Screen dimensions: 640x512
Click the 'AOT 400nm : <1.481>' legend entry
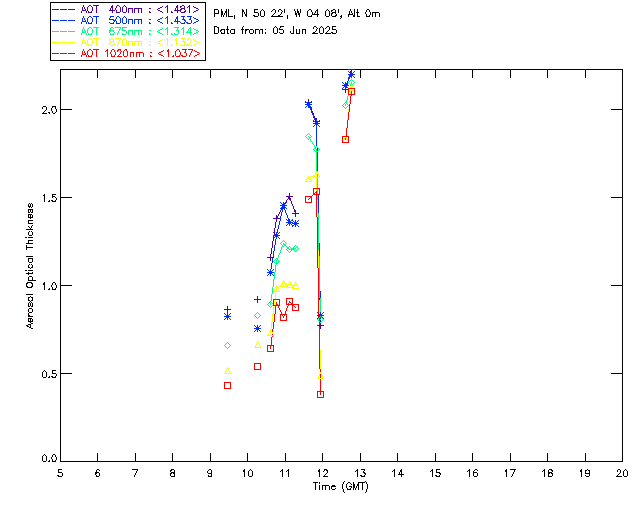point(127,10)
